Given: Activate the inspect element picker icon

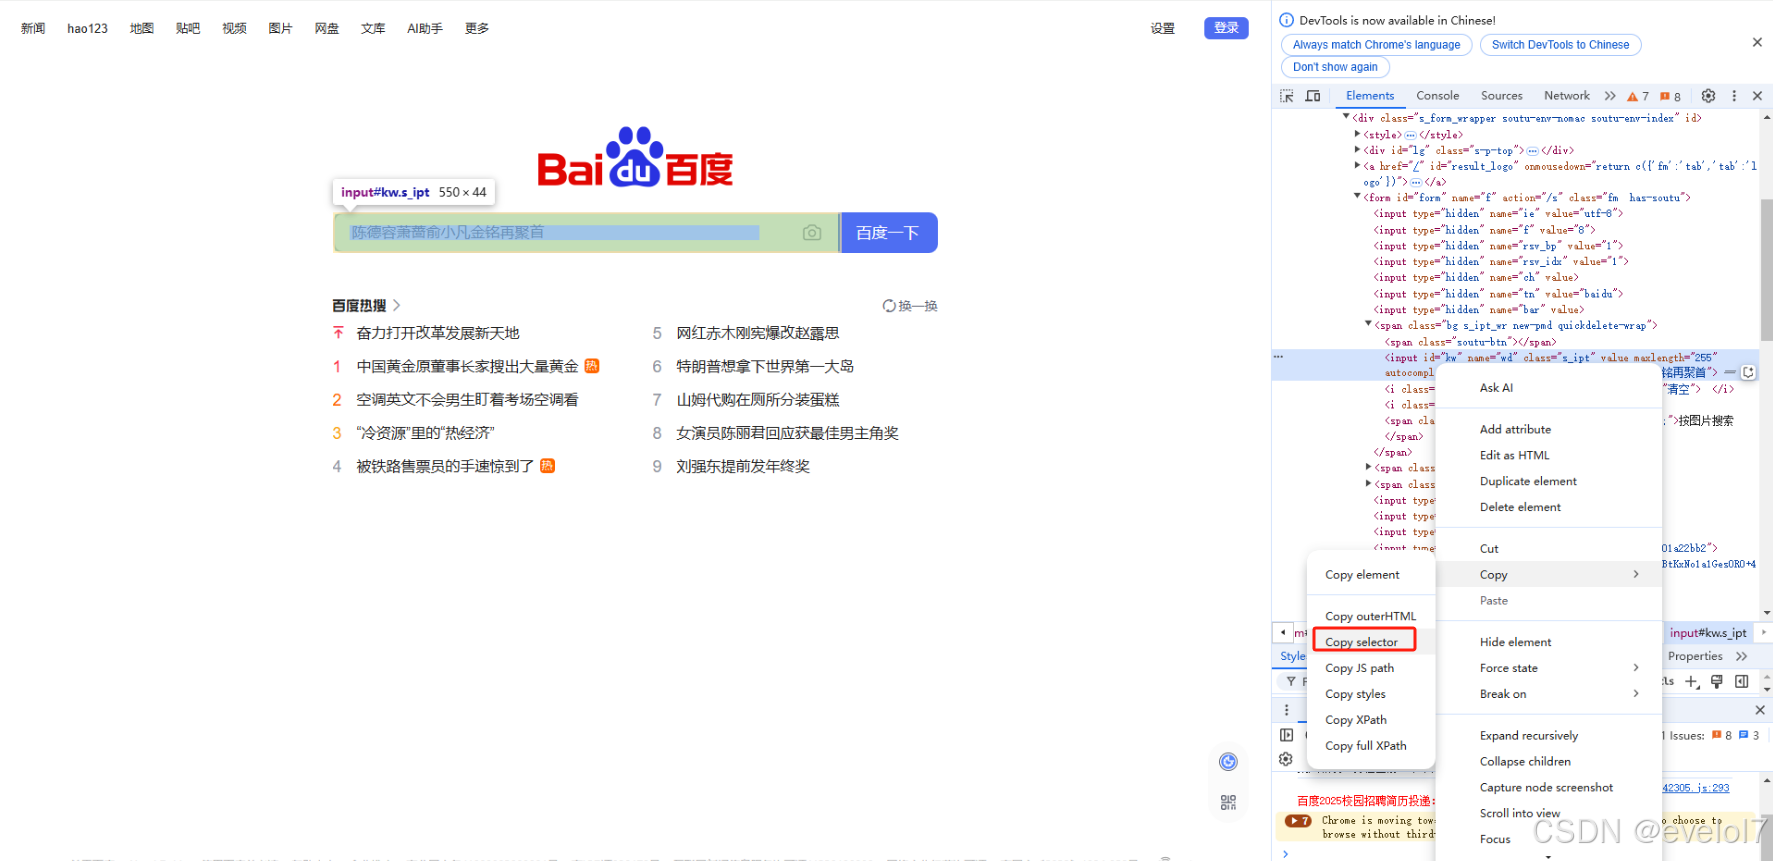Looking at the screenshot, I should point(1287,96).
